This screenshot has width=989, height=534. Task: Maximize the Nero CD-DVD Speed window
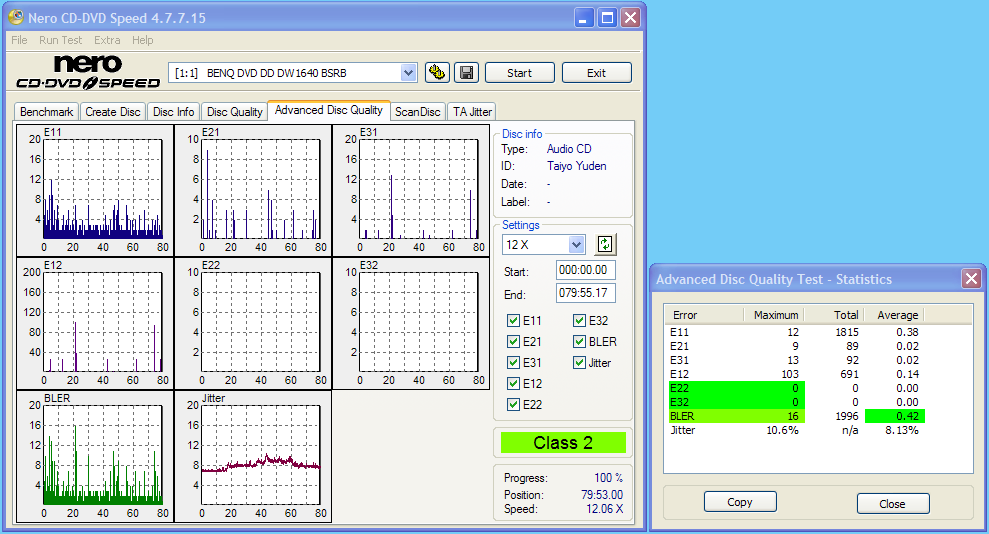[607, 18]
